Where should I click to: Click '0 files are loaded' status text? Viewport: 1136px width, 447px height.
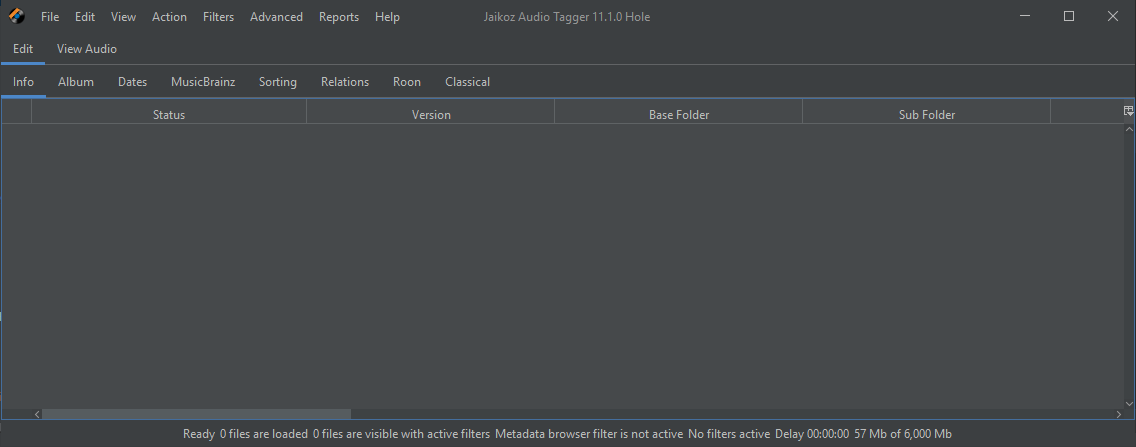[x=264, y=434]
